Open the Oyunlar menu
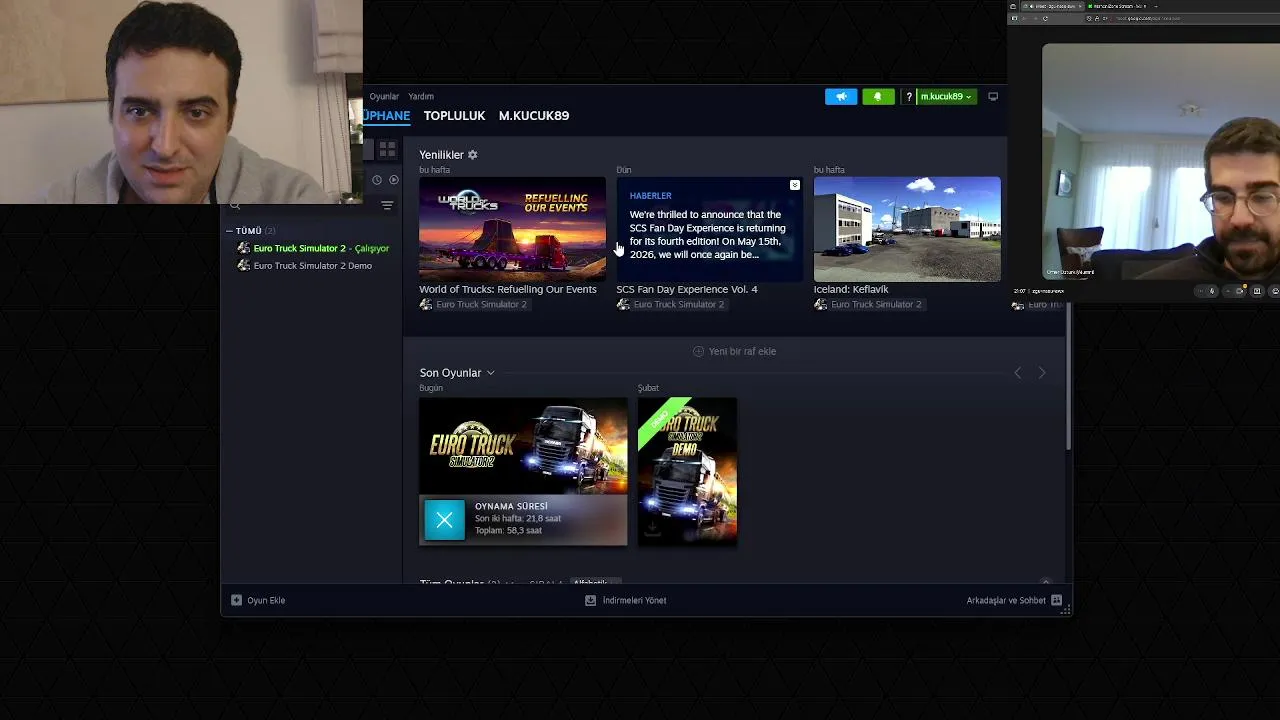 pos(384,97)
